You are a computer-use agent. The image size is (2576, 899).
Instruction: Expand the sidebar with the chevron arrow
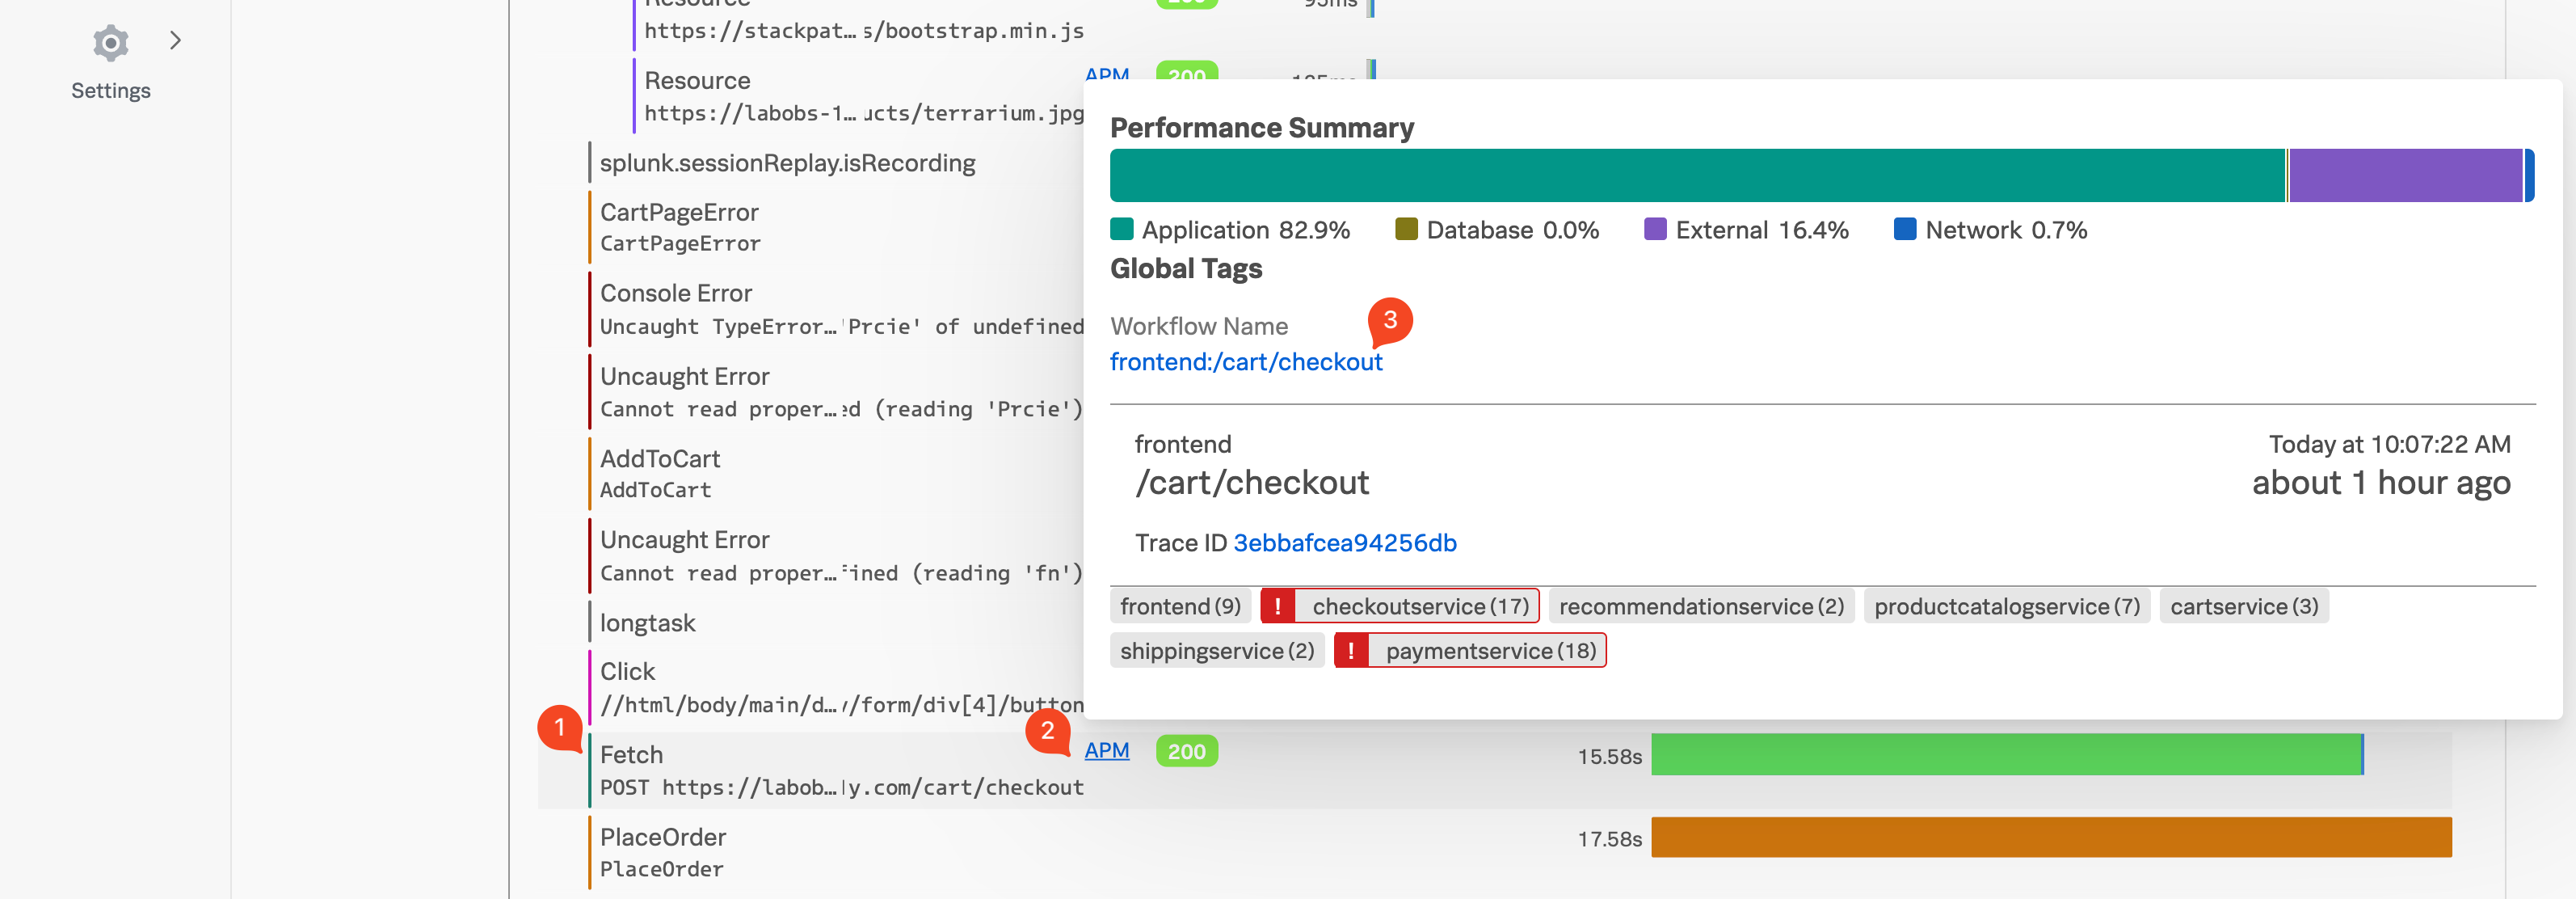point(176,41)
